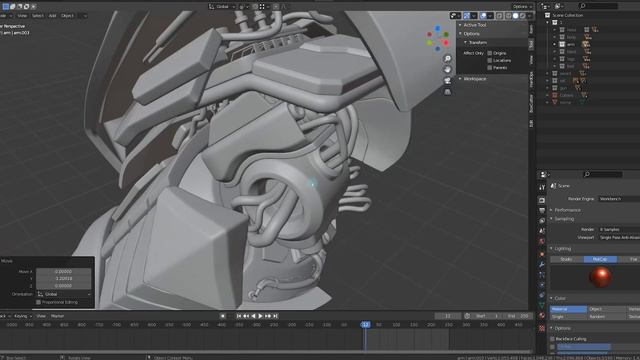The image size is (640, 360).
Task: Open the Object menu in viewport header
Action: [x=67, y=16]
